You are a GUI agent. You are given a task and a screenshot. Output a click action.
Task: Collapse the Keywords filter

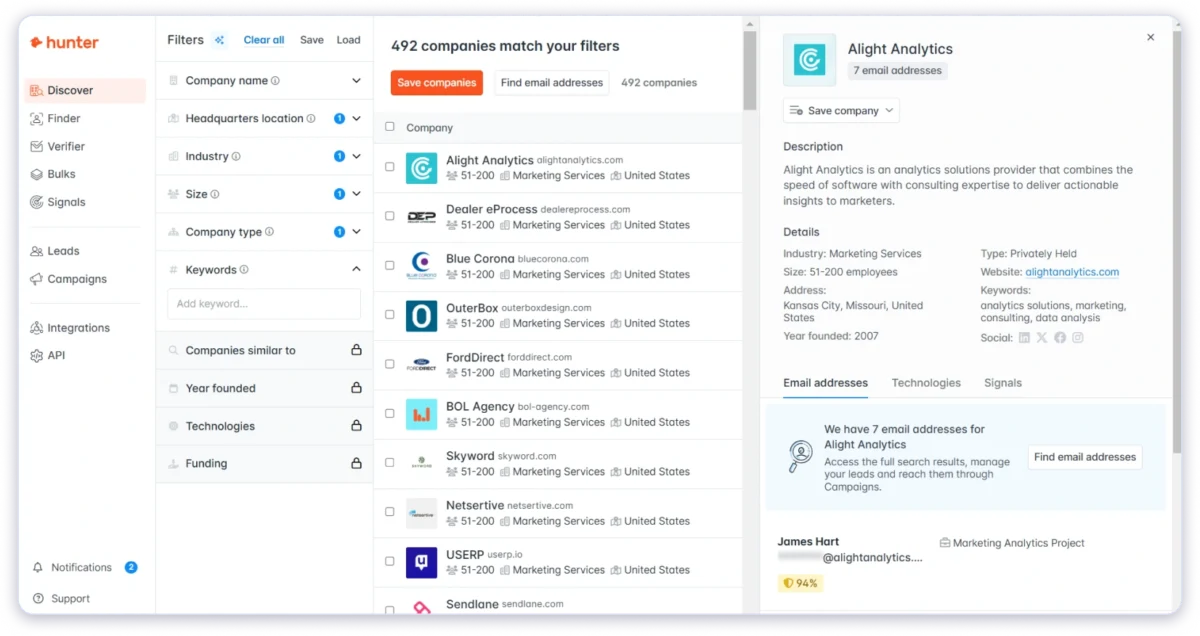pyautogui.click(x=357, y=269)
